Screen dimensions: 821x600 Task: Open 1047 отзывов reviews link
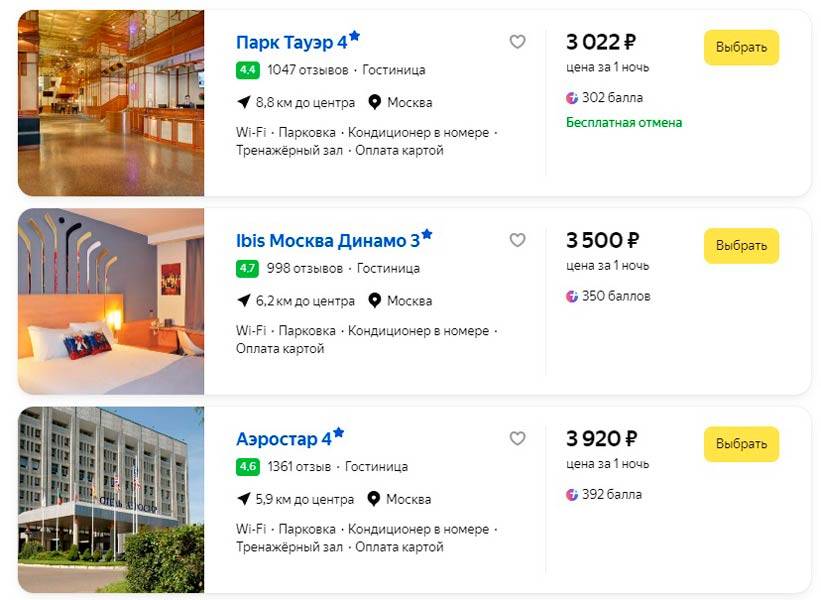click(308, 70)
